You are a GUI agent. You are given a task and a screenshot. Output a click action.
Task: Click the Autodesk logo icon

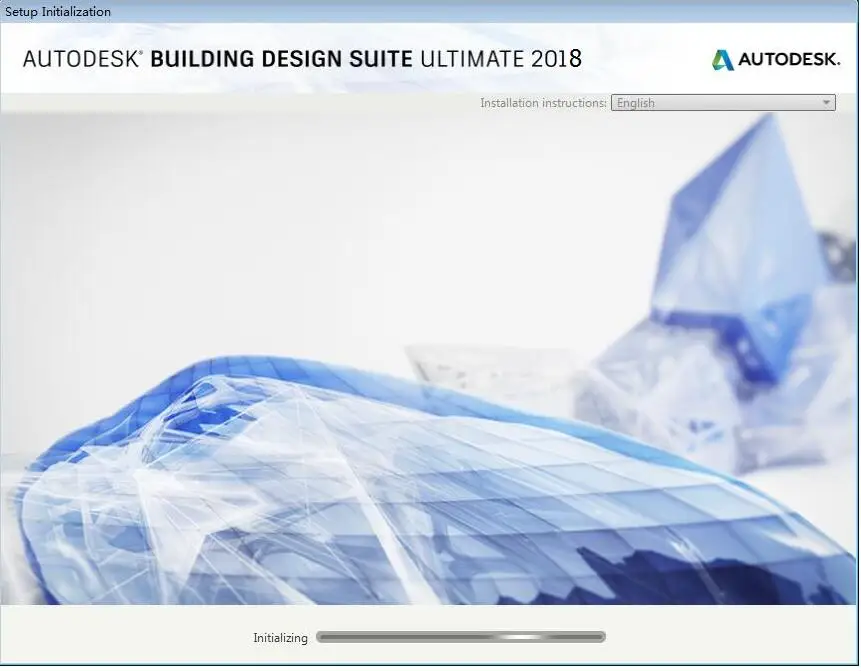coord(723,60)
